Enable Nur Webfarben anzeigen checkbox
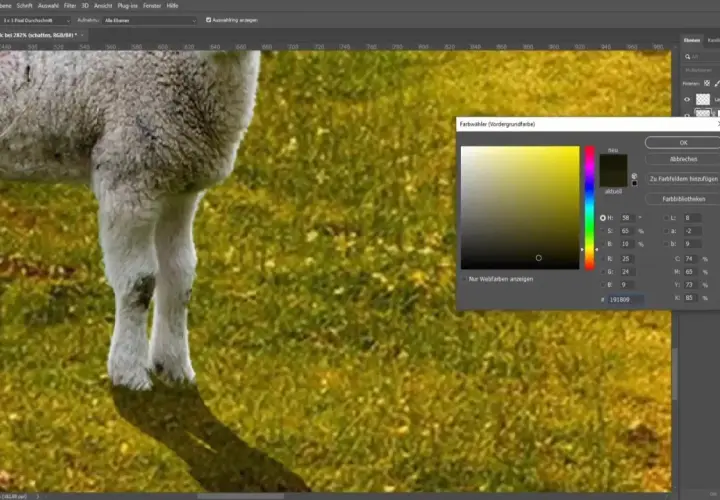The height and width of the screenshot is (500, 720). [x=464, y=279]
